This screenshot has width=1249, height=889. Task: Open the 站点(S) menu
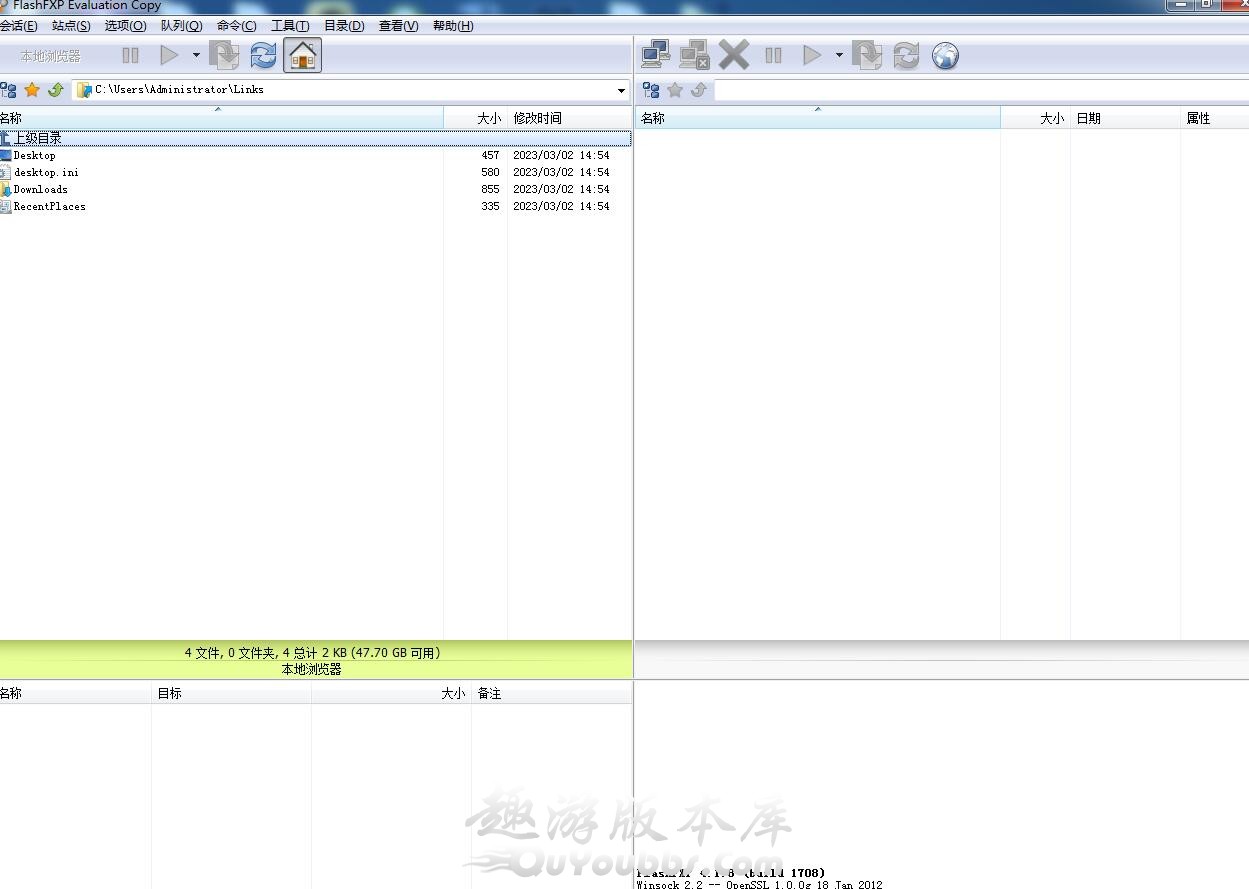click(x=71, y=26)
